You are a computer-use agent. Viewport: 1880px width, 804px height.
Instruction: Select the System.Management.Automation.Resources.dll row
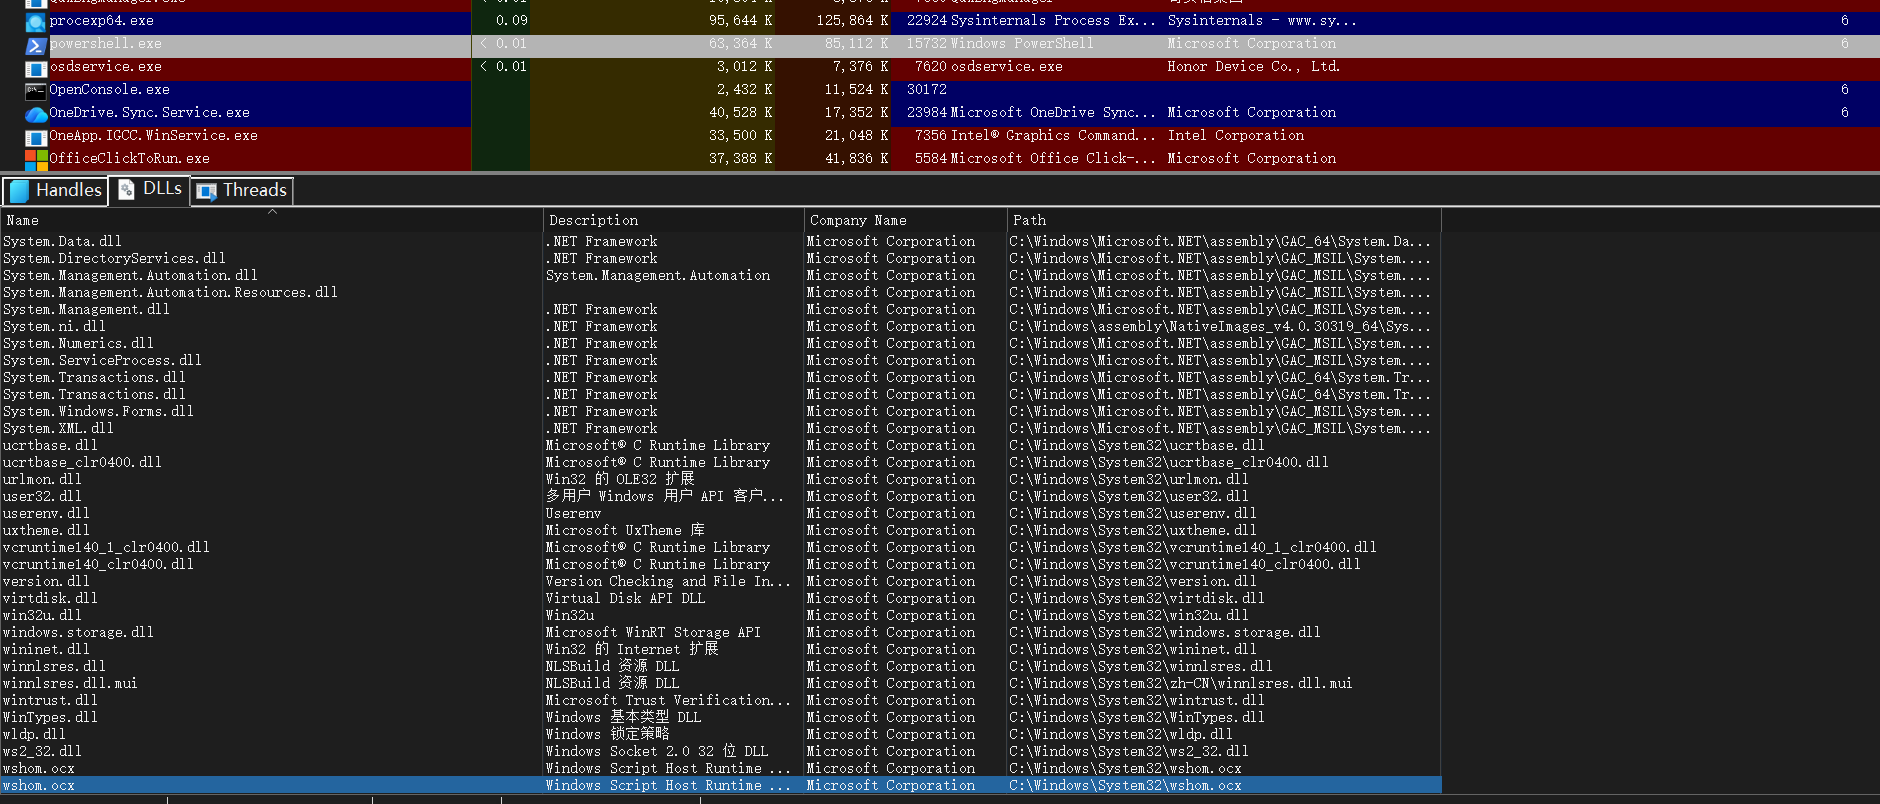click(x=170, y=293)
